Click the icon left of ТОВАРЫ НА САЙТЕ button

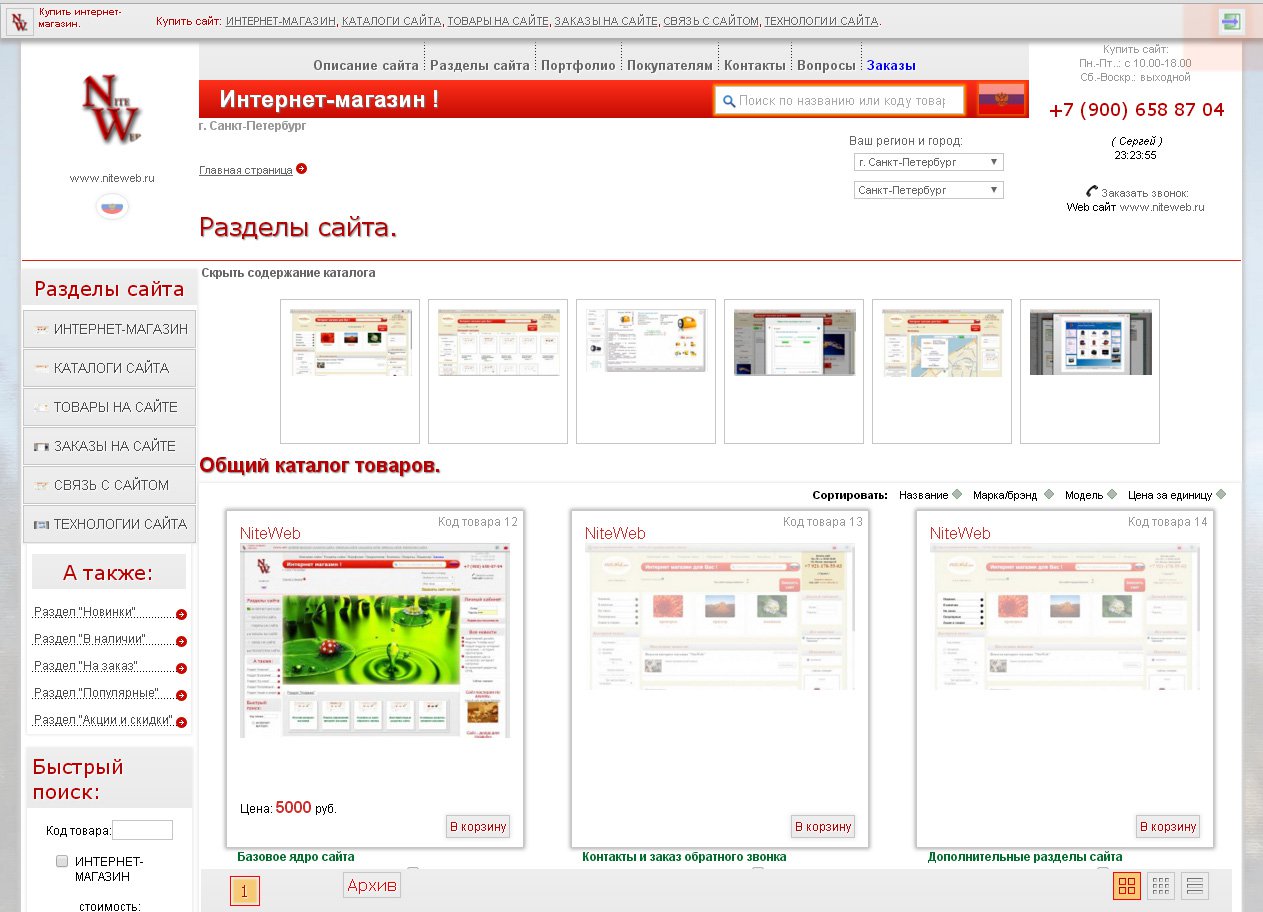(41, 407)
